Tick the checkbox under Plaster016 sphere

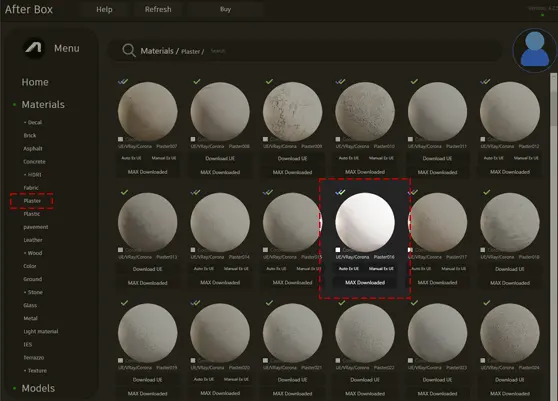tap(338, 250)
